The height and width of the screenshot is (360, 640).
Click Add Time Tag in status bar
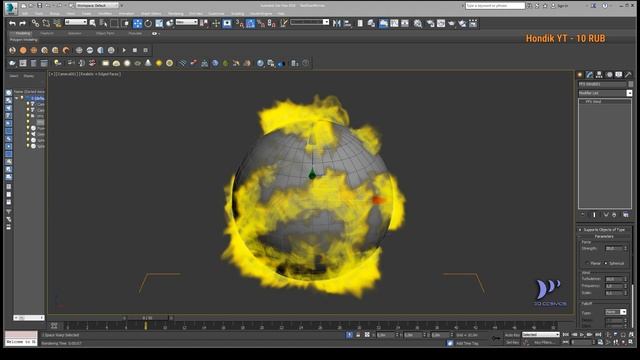point(467,343)
